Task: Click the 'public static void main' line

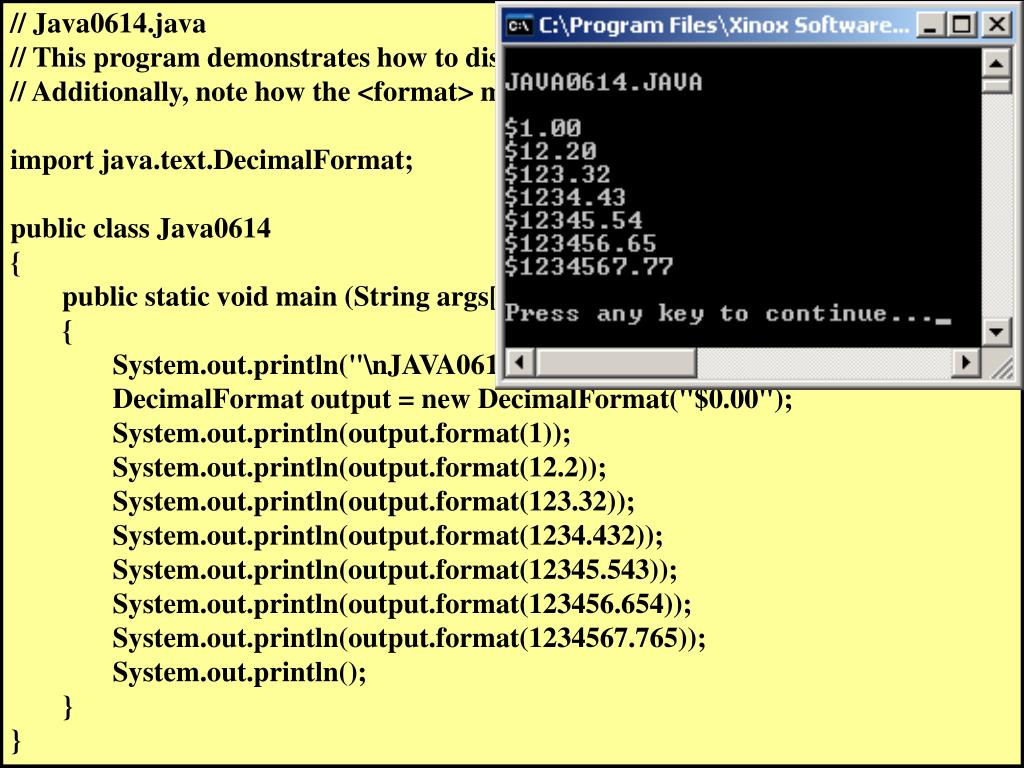Action: 281,297
